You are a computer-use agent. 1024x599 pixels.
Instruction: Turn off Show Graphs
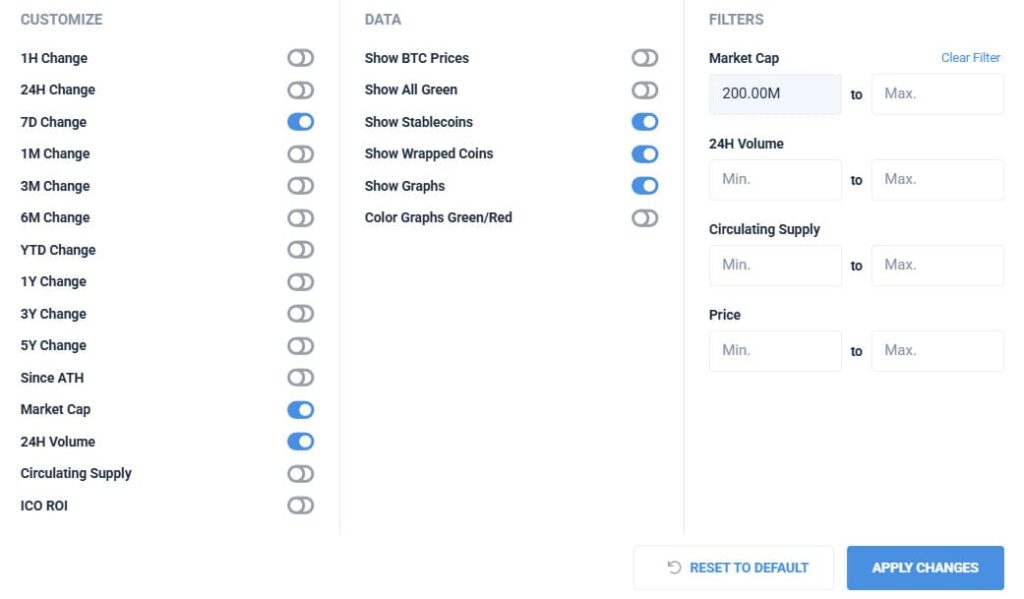click(x=645, y=186)
